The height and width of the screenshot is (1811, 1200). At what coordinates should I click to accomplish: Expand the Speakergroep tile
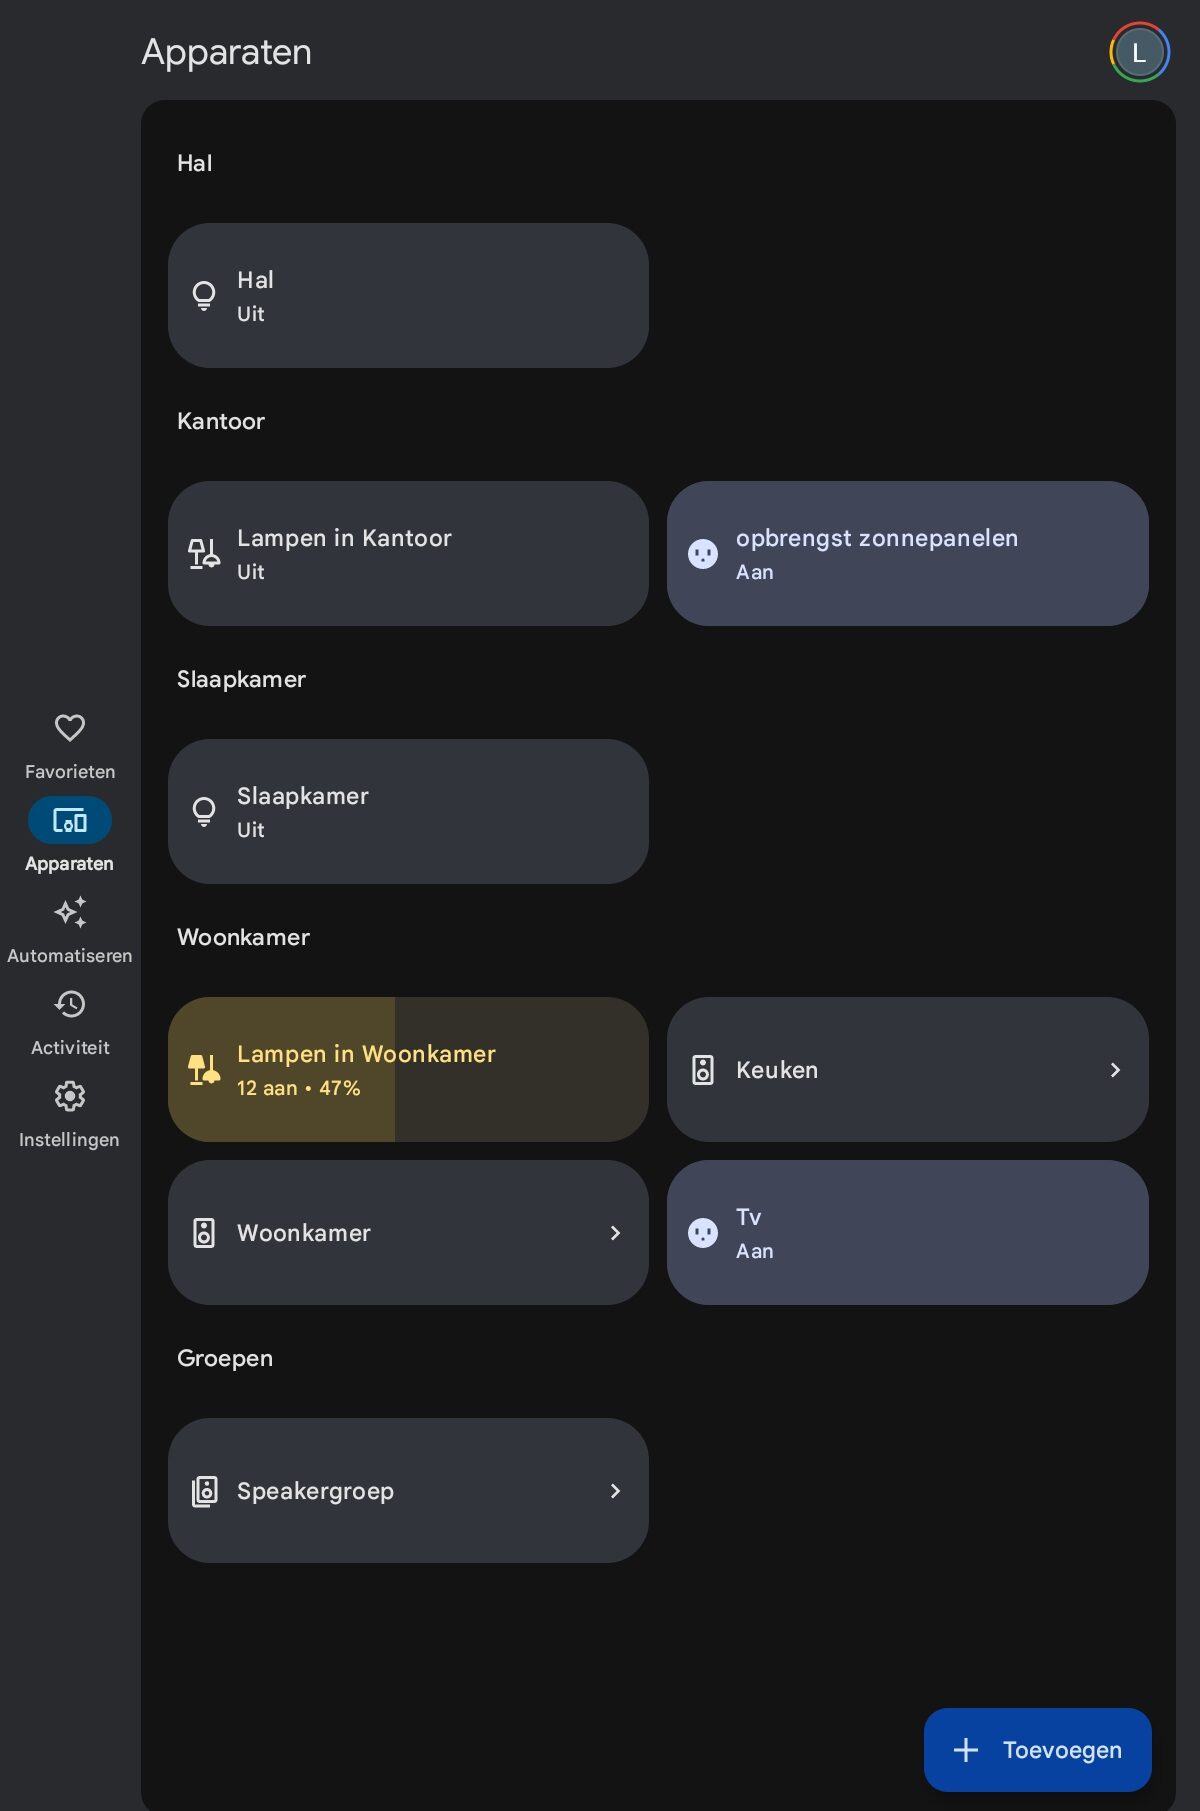(615, 1490)
